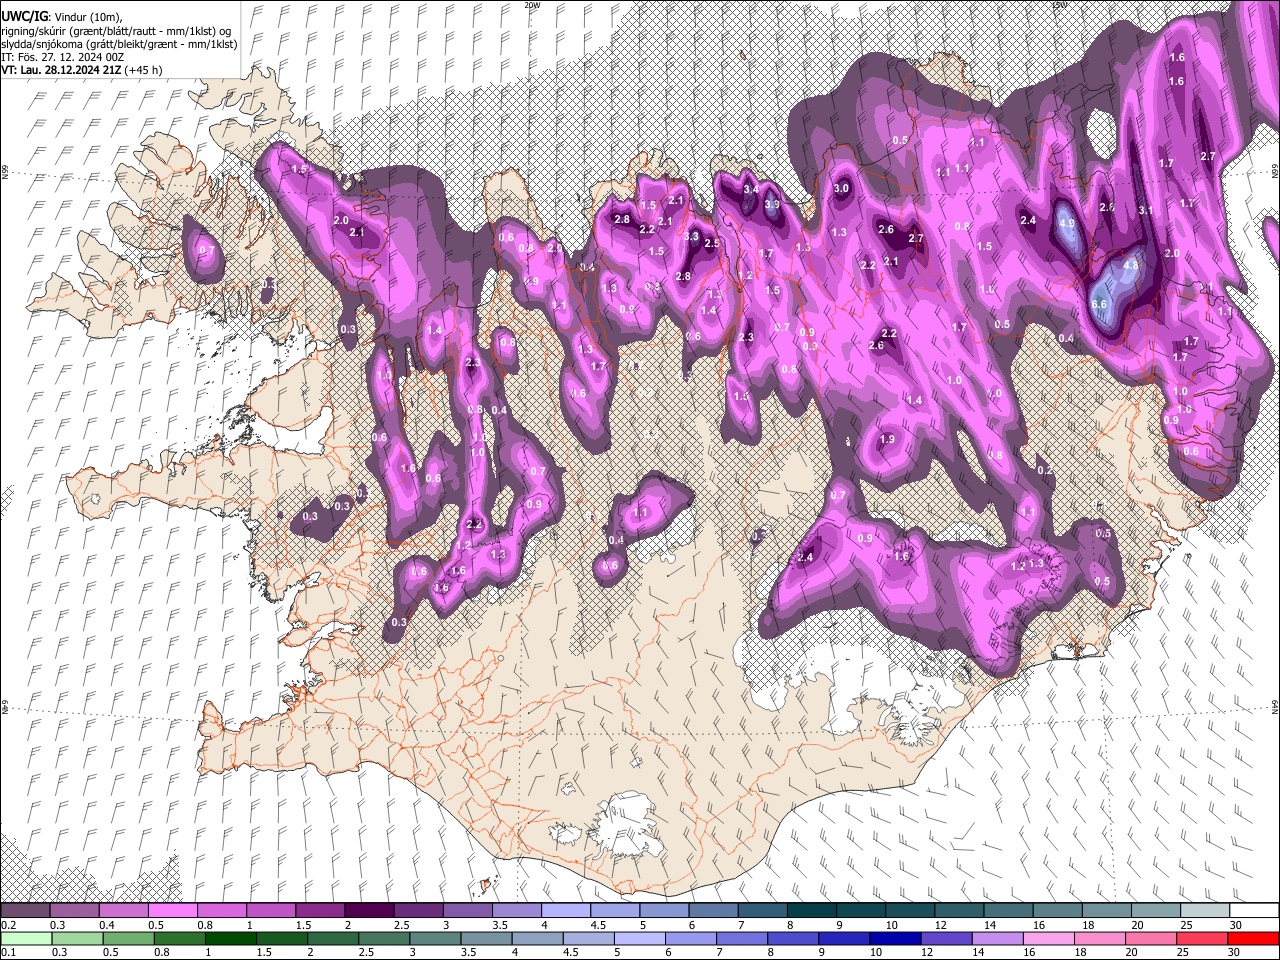Select the pale grey snow swatch between 25 and 30
1280x960 pixels.
click(x=1206, y=911)
